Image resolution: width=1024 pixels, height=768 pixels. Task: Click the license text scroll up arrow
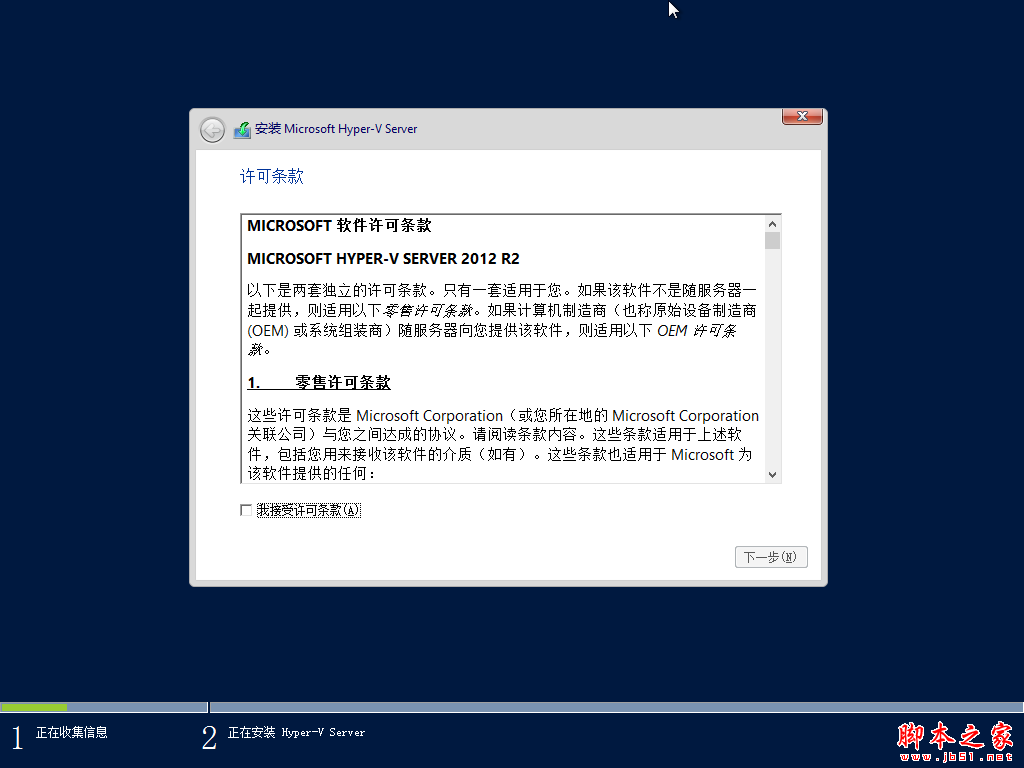coord(773,224)
